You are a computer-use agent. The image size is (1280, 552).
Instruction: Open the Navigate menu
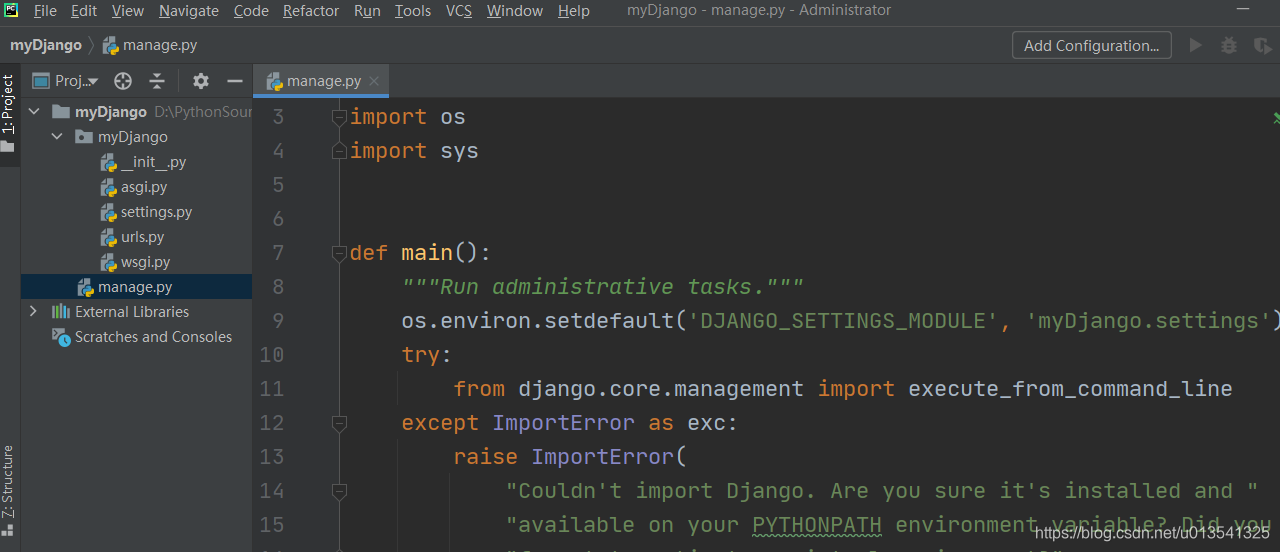pos(189,11)
